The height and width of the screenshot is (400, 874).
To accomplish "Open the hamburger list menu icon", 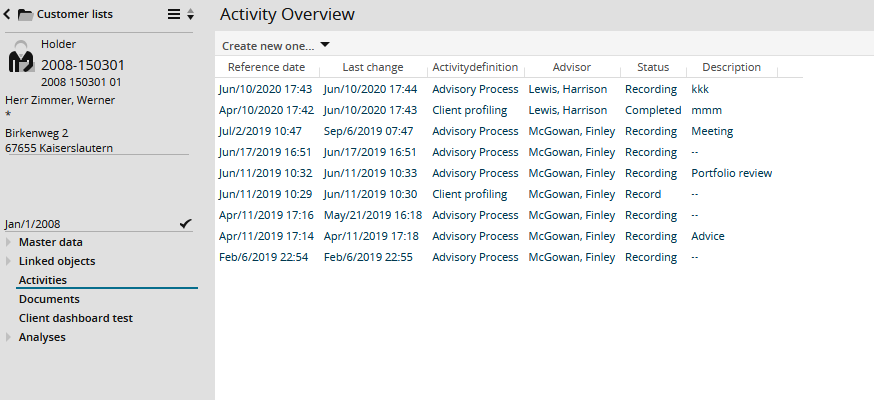I will tap(174, 14).
